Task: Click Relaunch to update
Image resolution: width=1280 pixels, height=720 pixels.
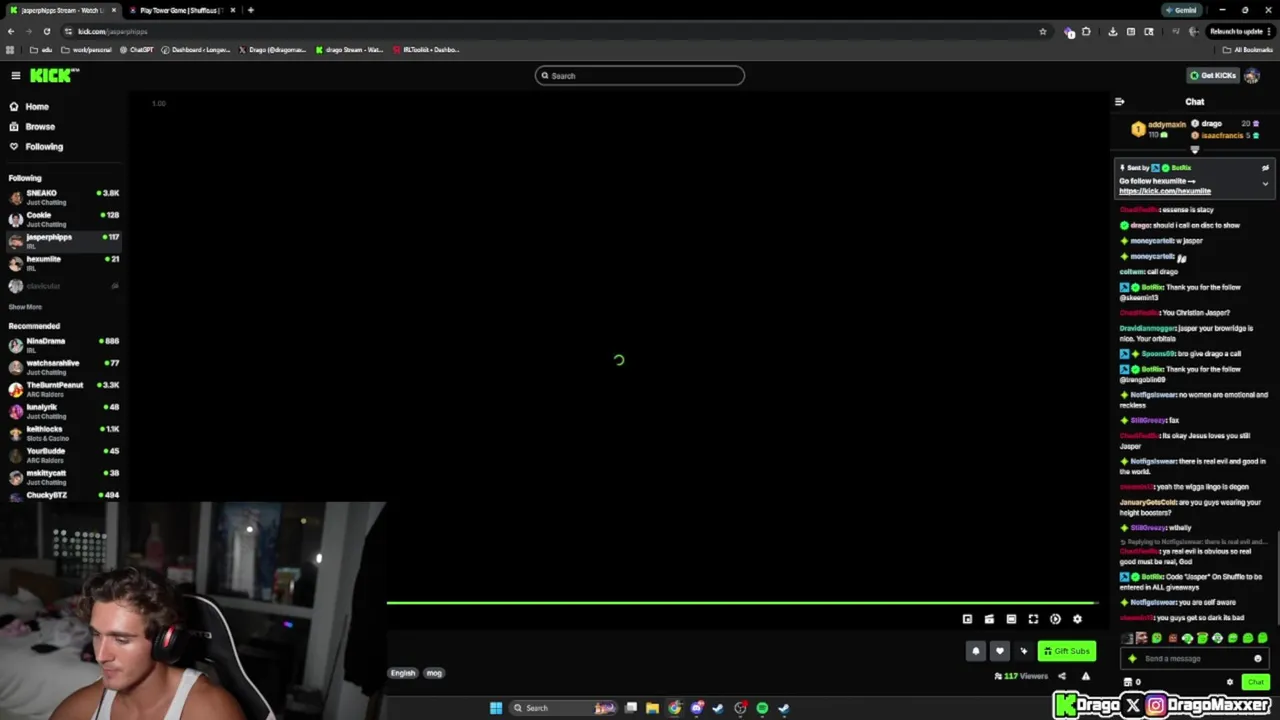Action: point(1240,31)
